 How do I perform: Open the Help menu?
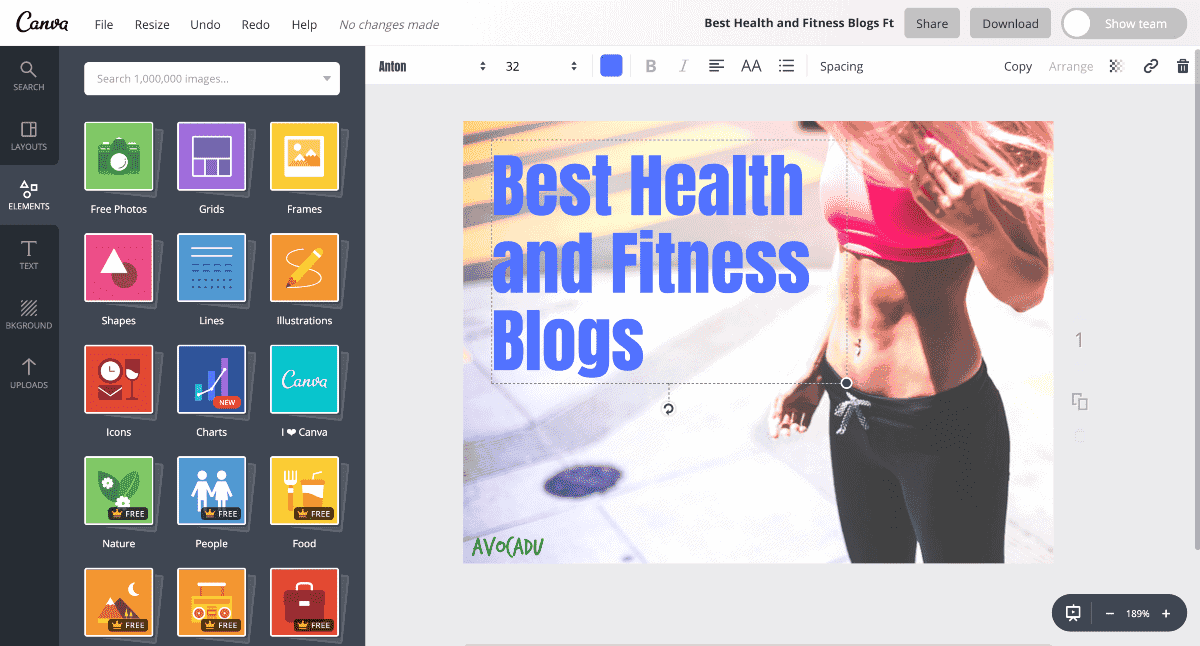click(304, 24)
